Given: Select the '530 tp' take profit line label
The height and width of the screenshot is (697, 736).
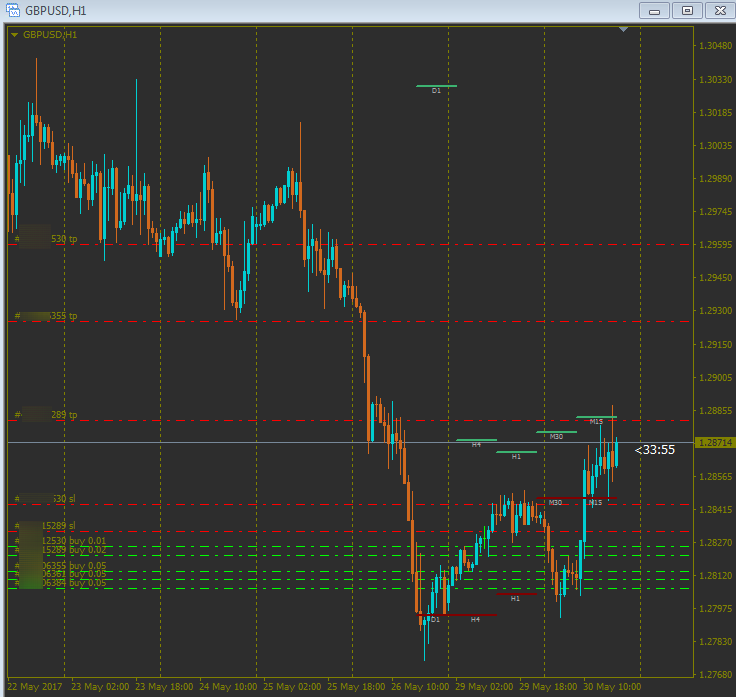Looking at the screenshot, I should (64, 239).
